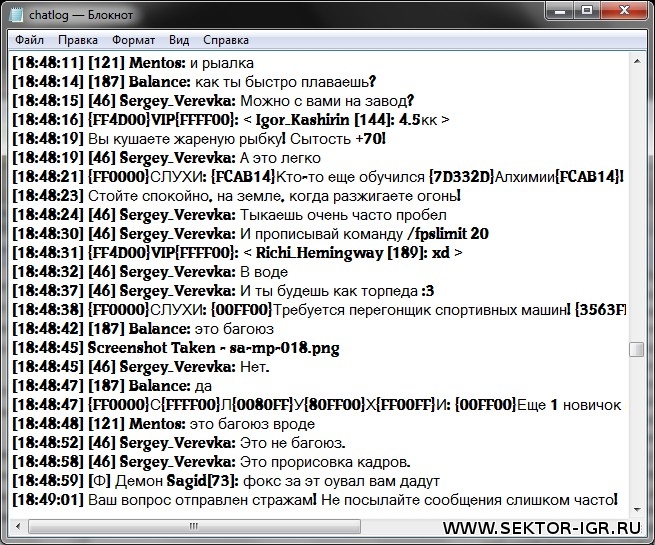The width and height of the screenshot is (655, 545).
Task: Click text 'Это не багоюз.'
Action: coord(293,443)
